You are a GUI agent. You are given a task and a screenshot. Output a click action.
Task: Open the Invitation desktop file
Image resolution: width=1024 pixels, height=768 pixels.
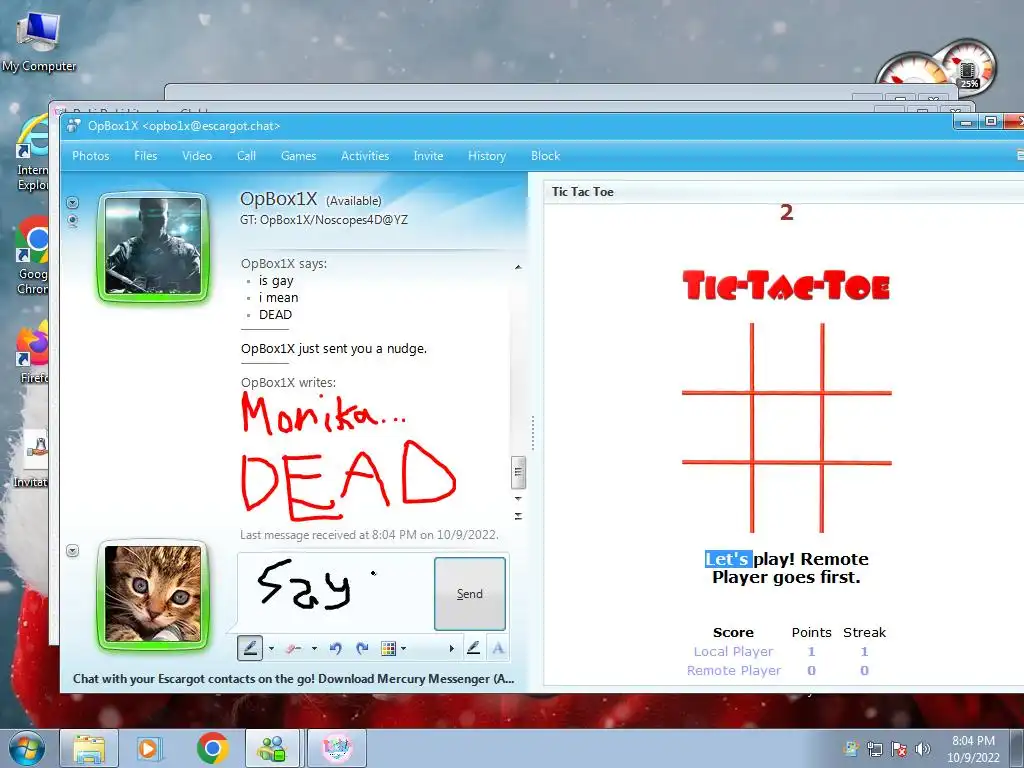[x=31, y=459]
